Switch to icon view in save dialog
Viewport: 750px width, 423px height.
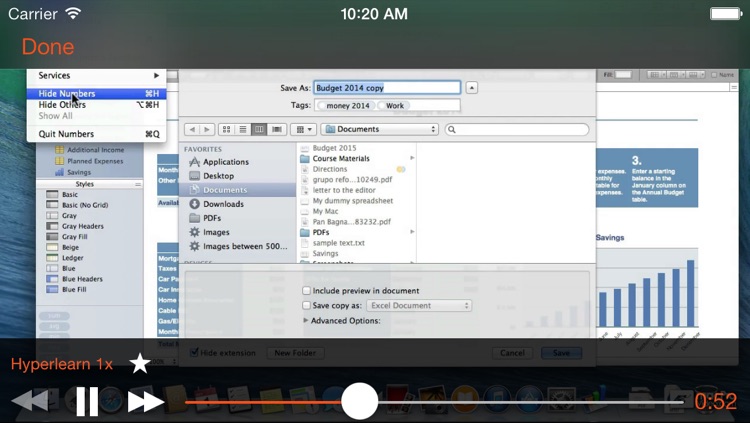pos(226,129)
